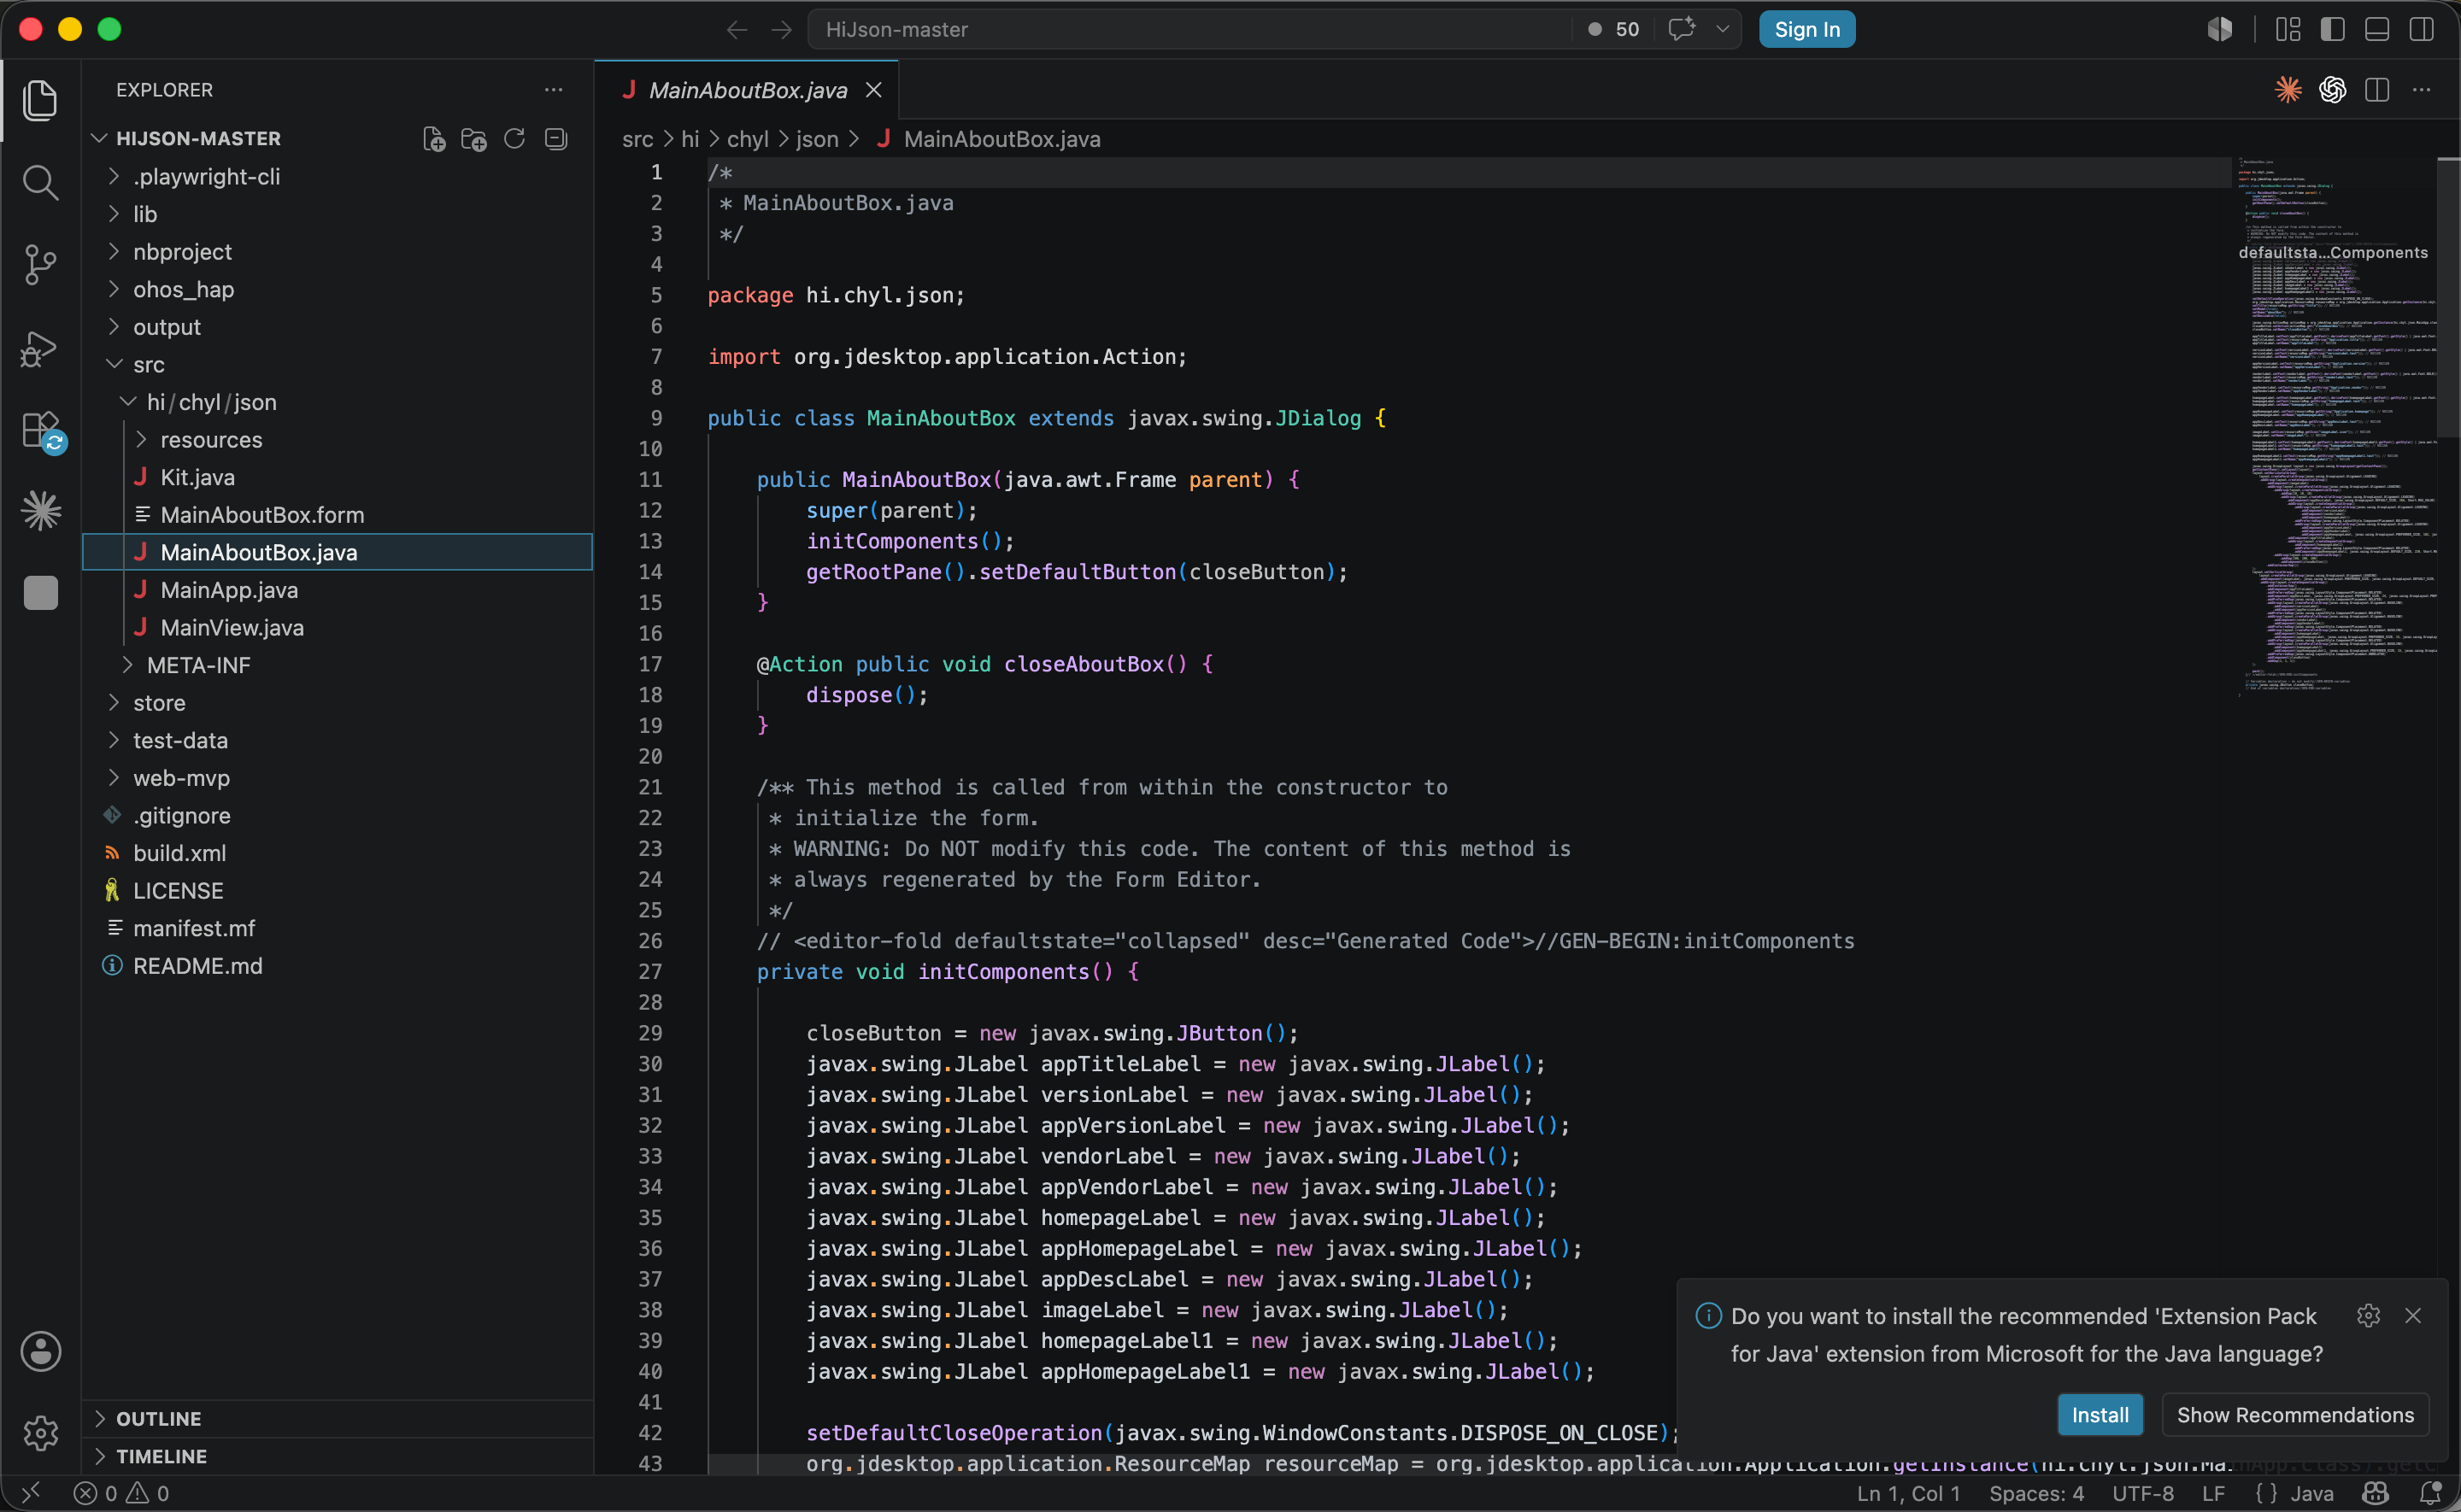Image resolution: width=2461 pixels, height=1512 pixels.
Task: Click the Copilot status icon in status bar
Action: (x=2375, y=1493)
